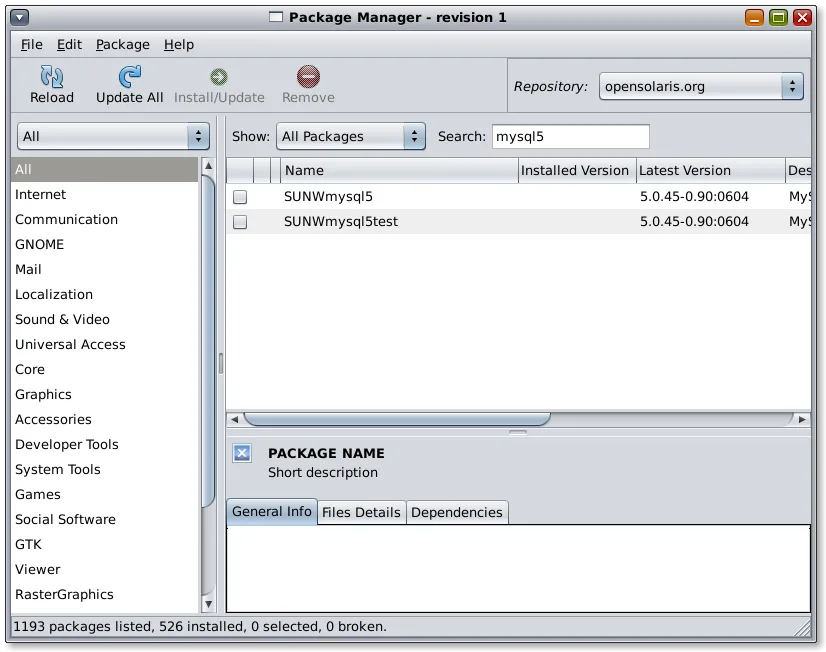Click the SUNWmysql5 package name

coord(328,197)
